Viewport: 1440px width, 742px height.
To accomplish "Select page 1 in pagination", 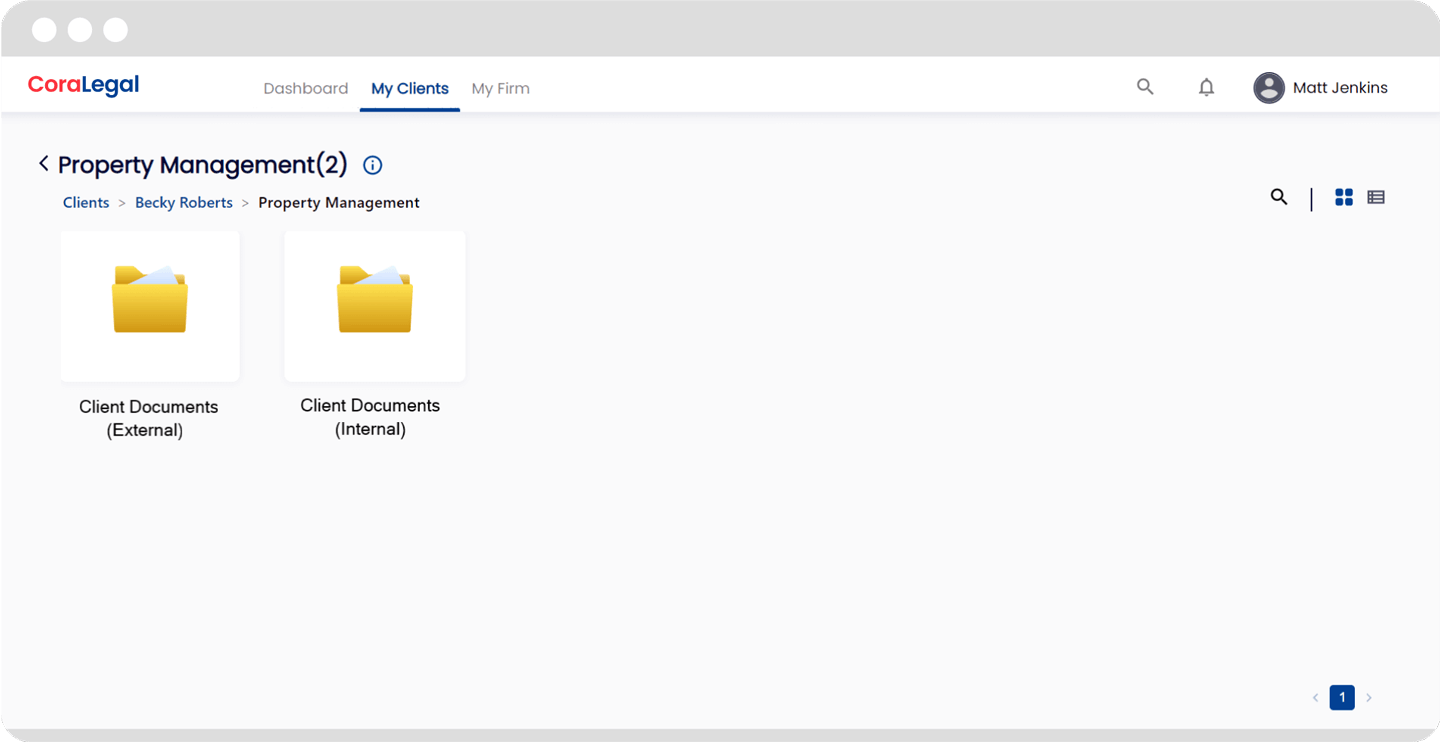I will click(x=1342, y=698).
